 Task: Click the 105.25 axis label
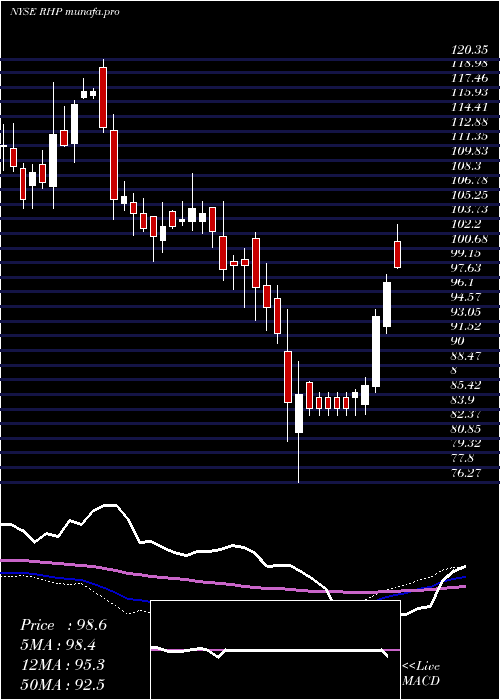click(x=470, y=195)
